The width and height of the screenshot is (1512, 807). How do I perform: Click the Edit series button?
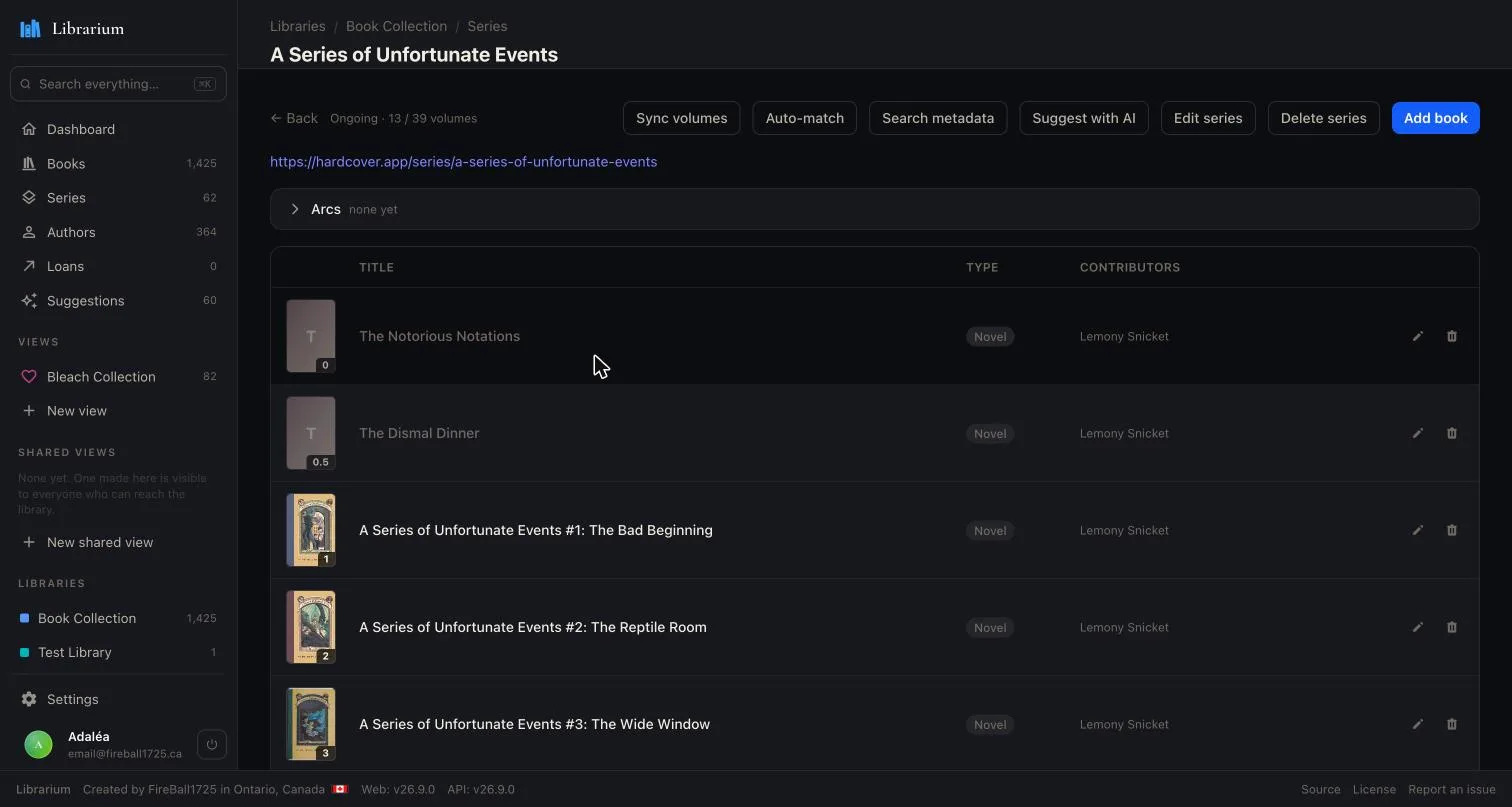[x=1208, y=118]
